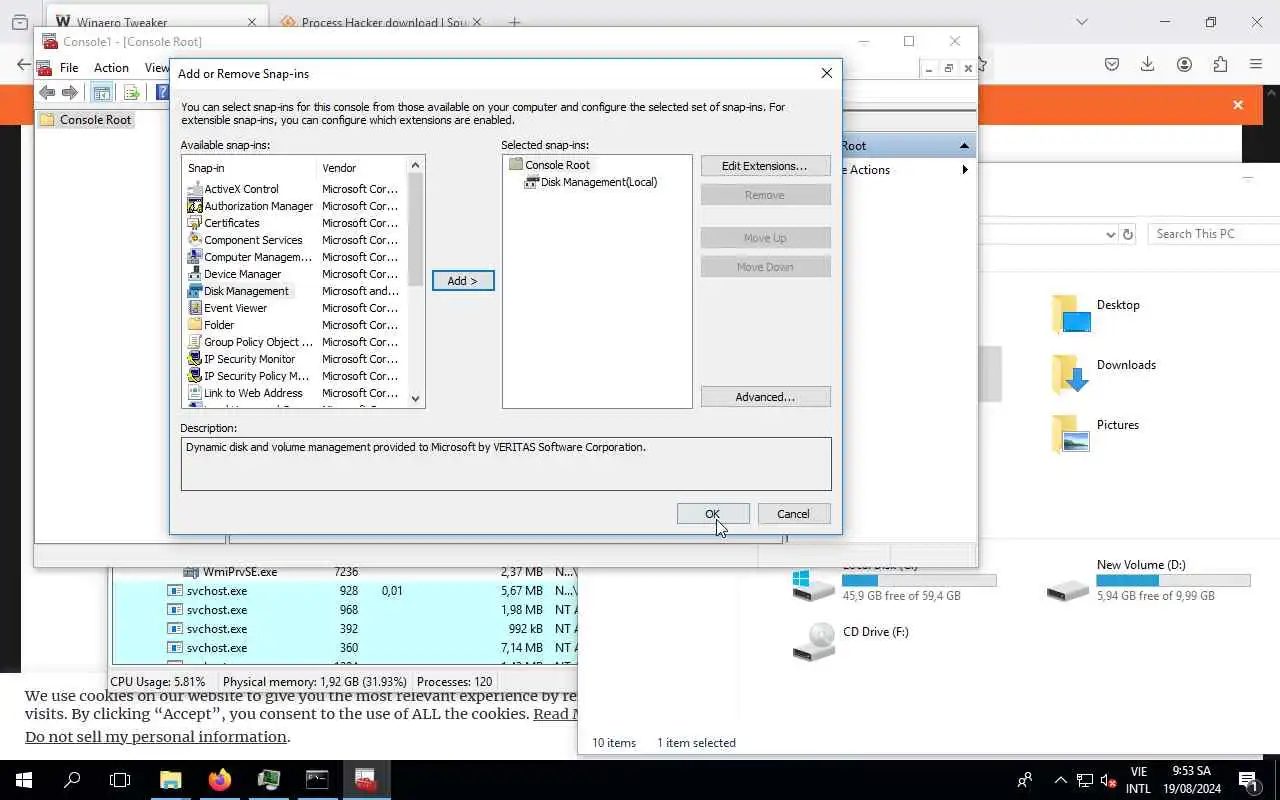Select Disk Management(Local) in Selected snap-ins
This screenshot has height=800, width=1280.
point(590,182)
